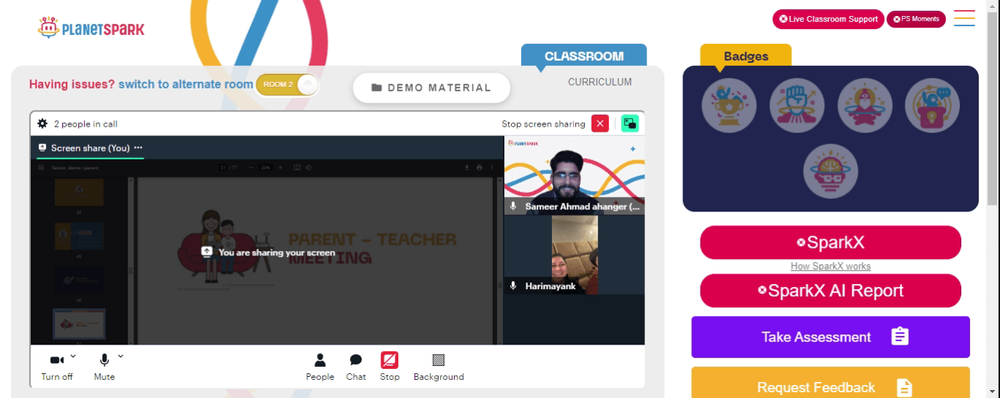Click '2 people in call' text
The height and width of the screenshot is (398, 1000).
pos(85,124)
